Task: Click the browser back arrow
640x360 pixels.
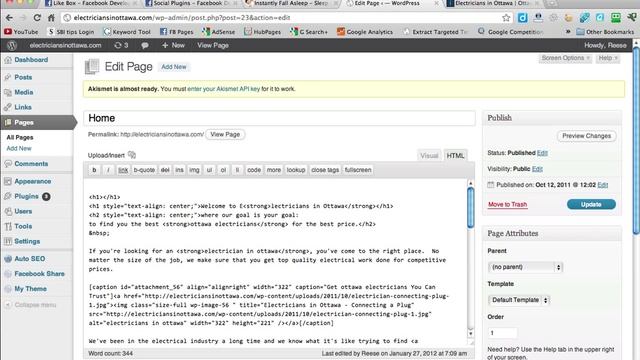Action: pyautogui.click(x=9, y=18)
